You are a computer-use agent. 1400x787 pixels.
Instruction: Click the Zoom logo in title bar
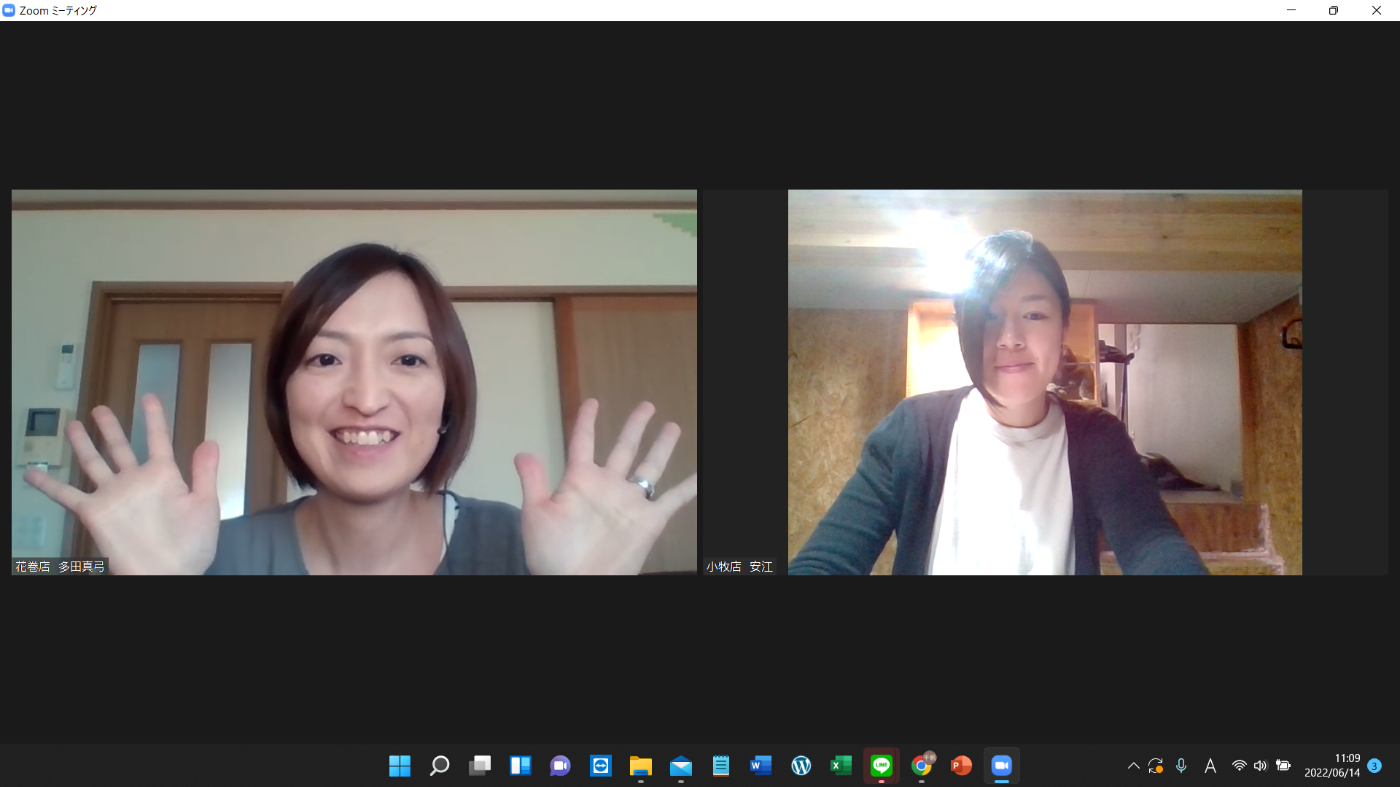pyautogui.click(x=9, y=10)
